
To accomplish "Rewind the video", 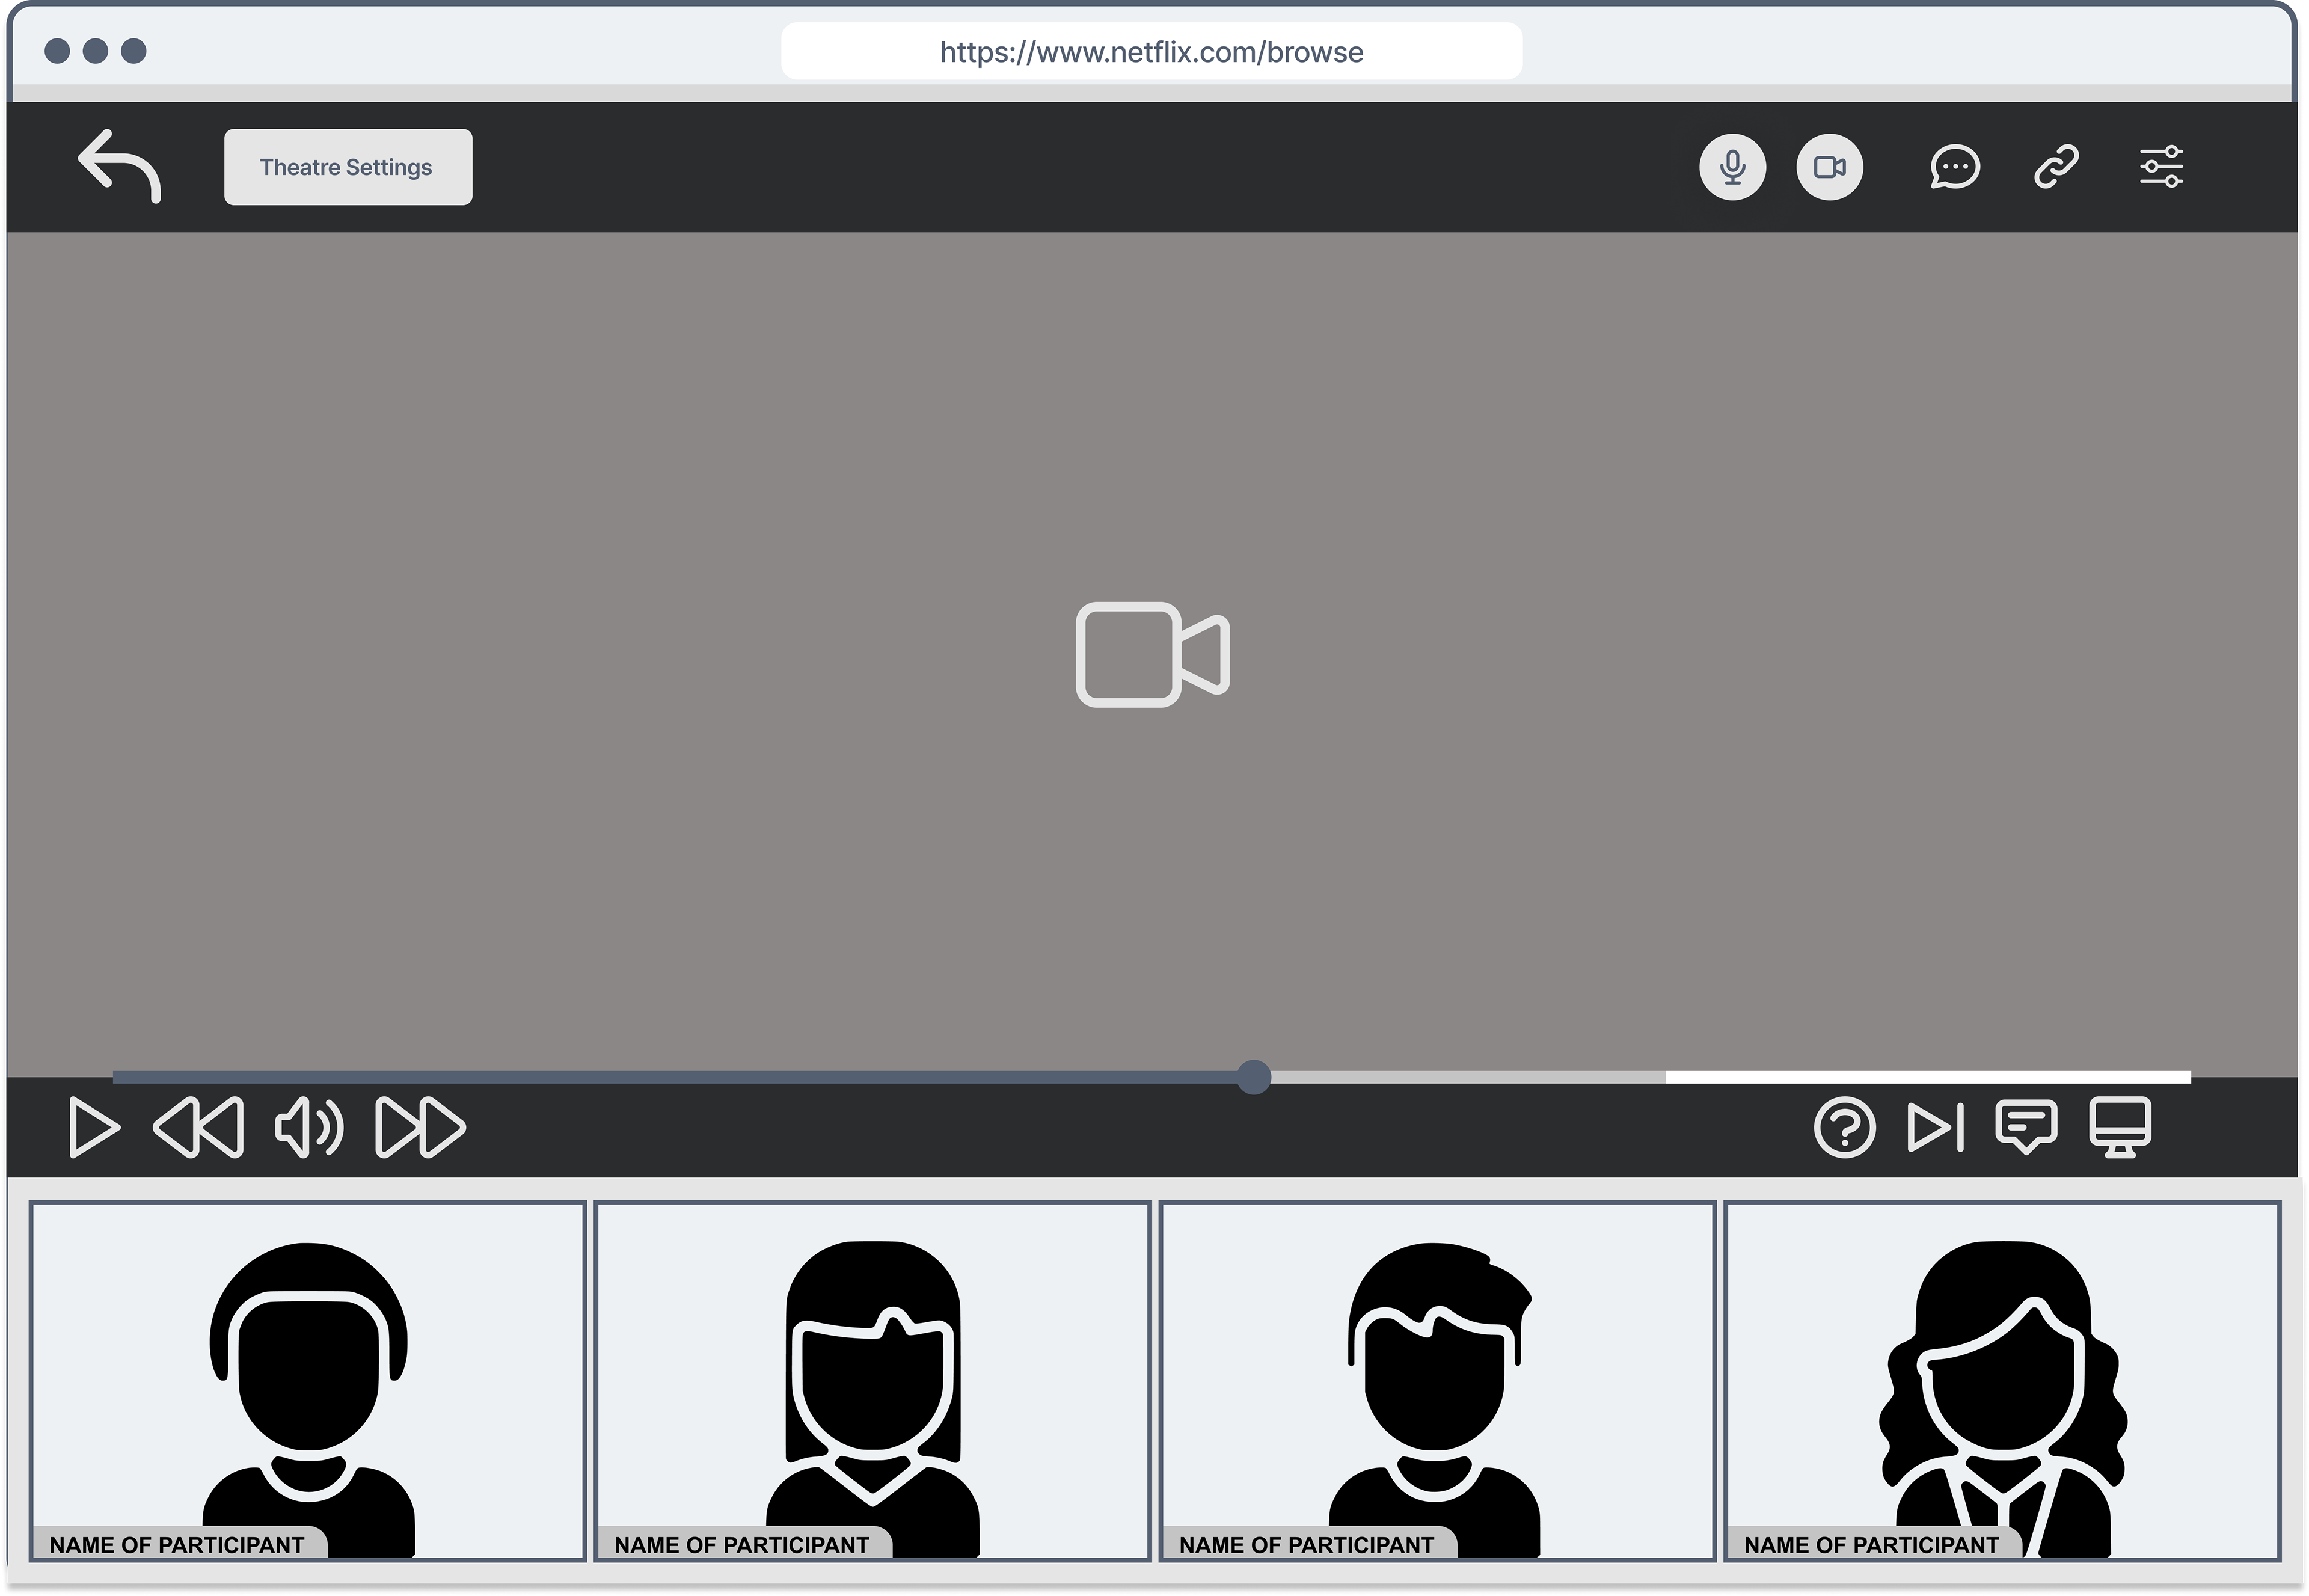I will pos(199,1128).
